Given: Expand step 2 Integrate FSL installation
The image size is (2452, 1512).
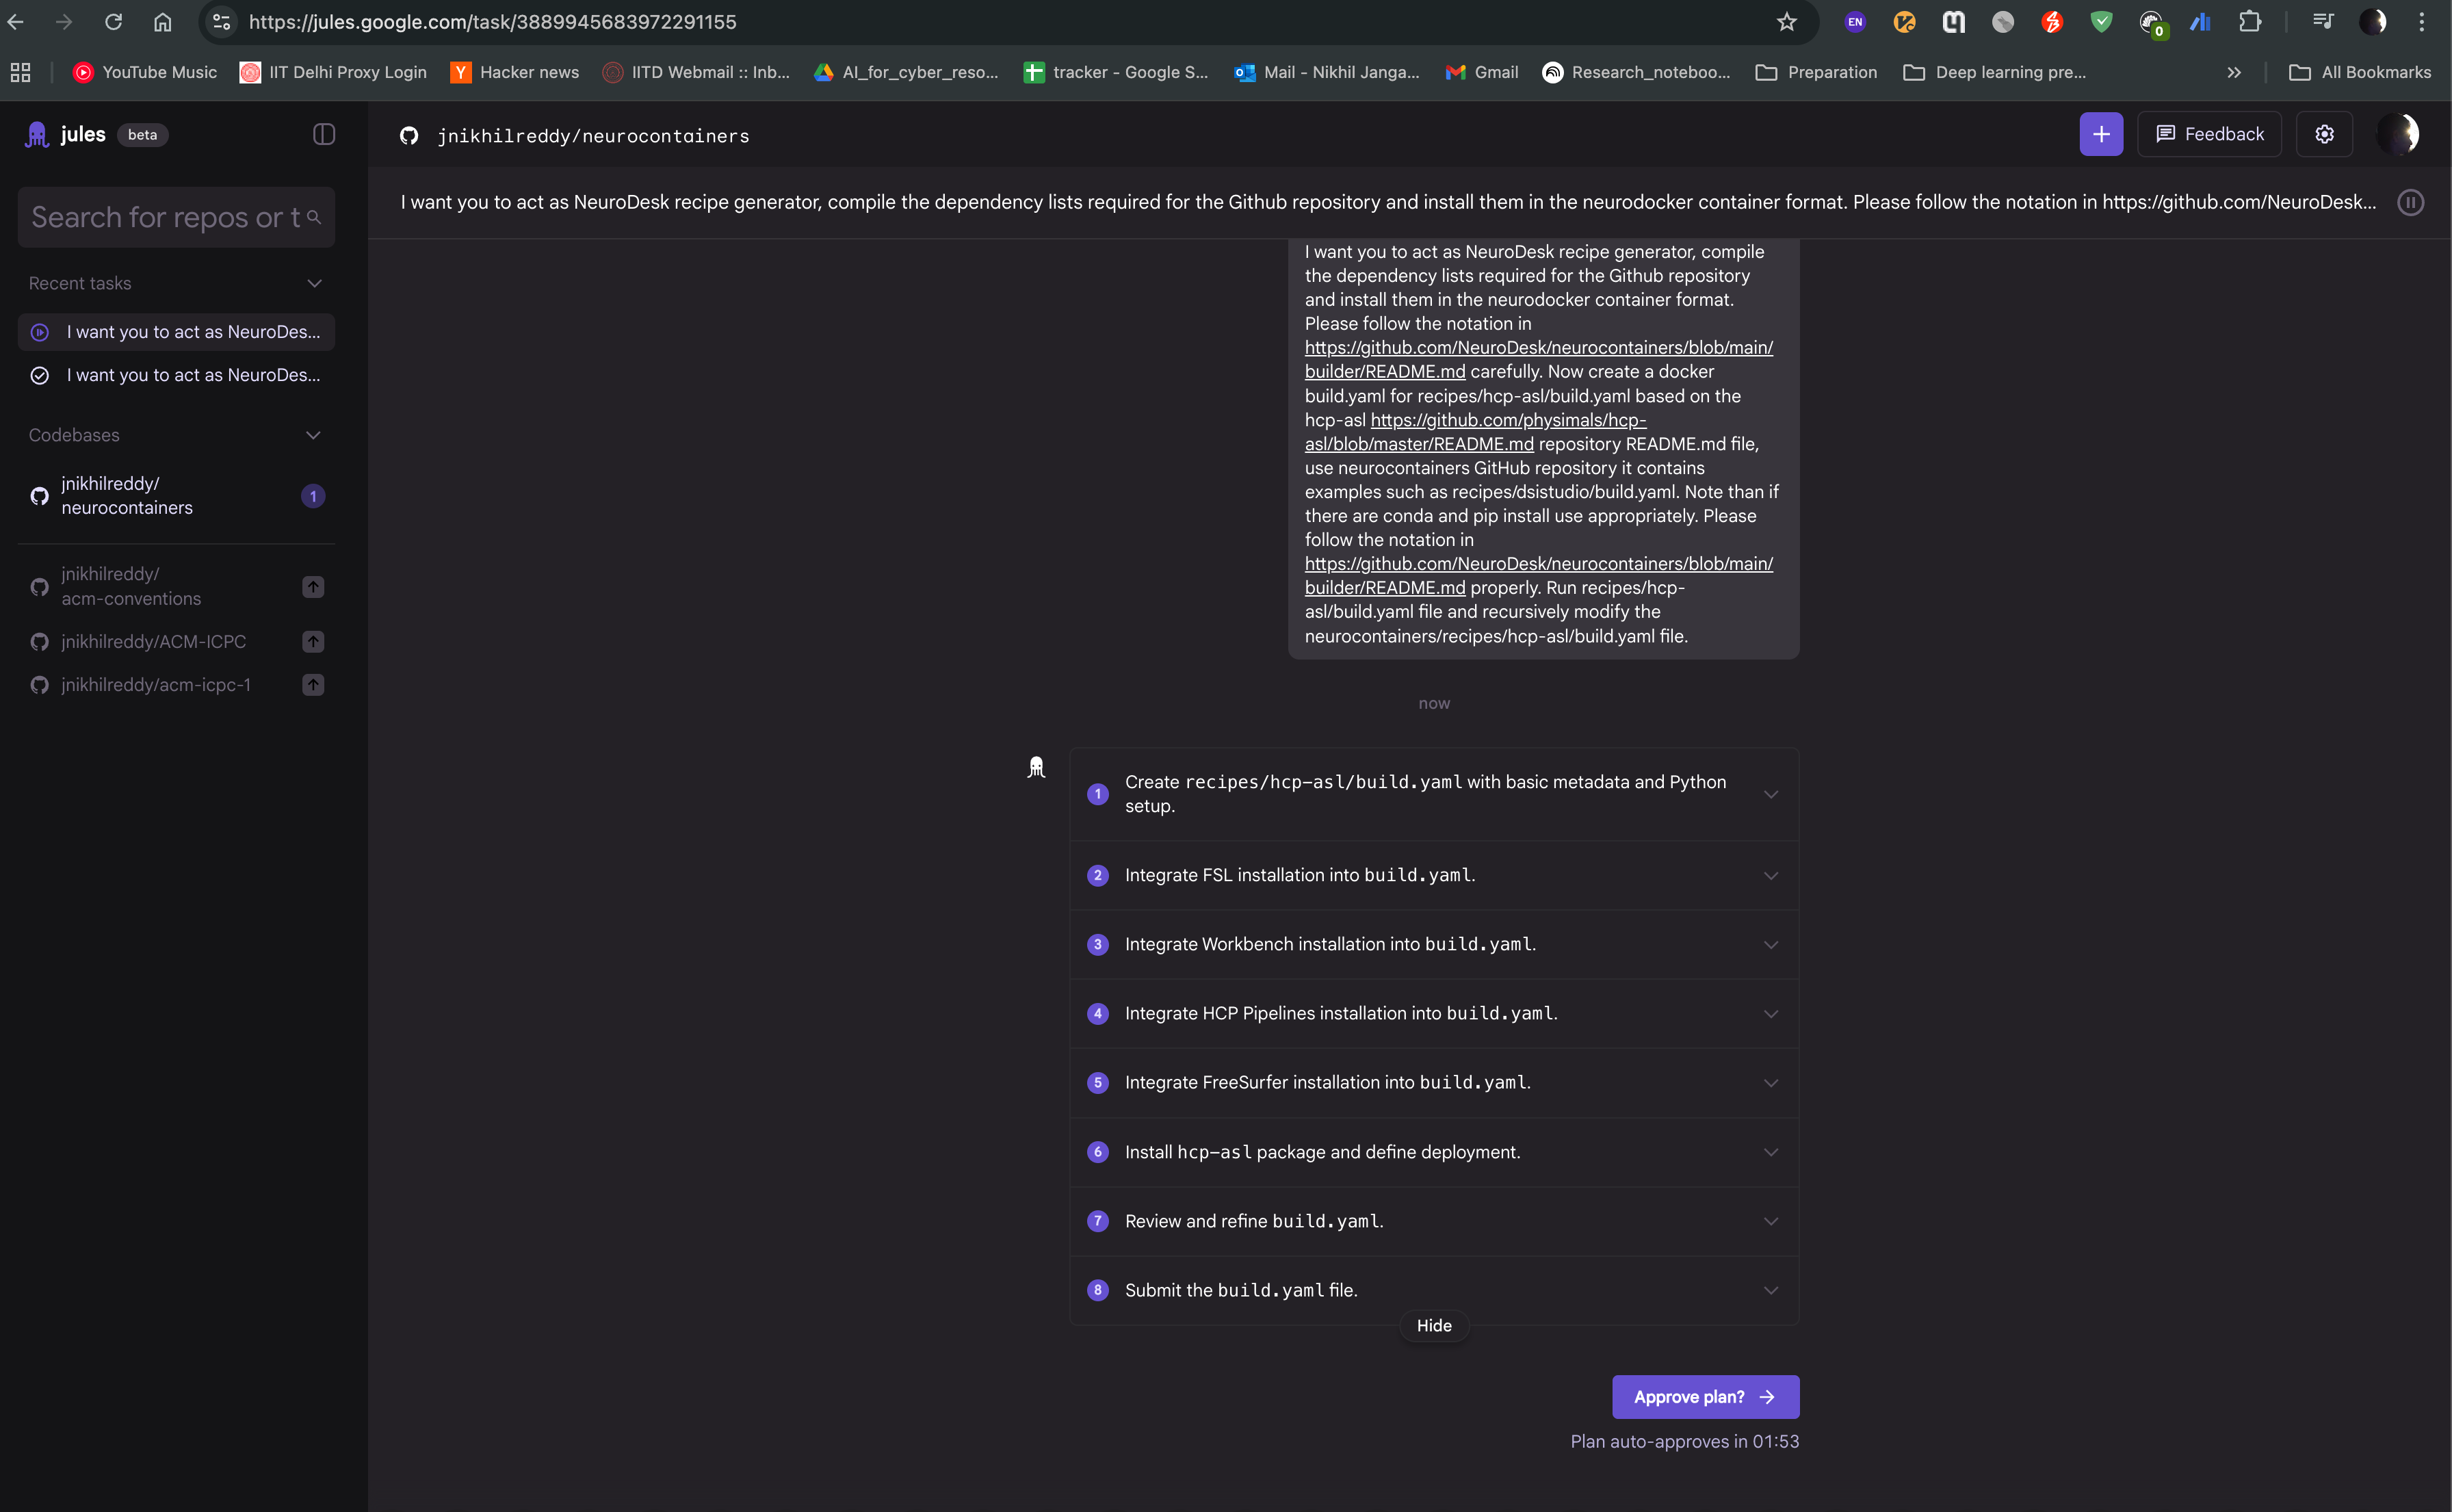Looking at the screenshot, I should tap(1770, 876).
